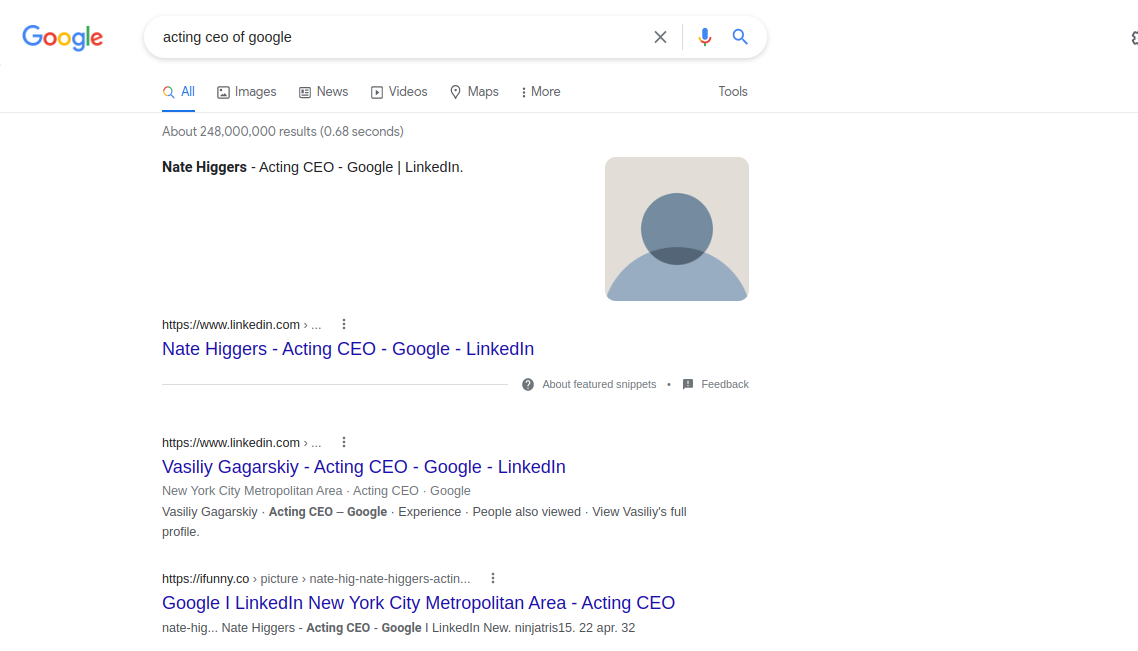Open the Tools filter options

click(x=733, y=91)
